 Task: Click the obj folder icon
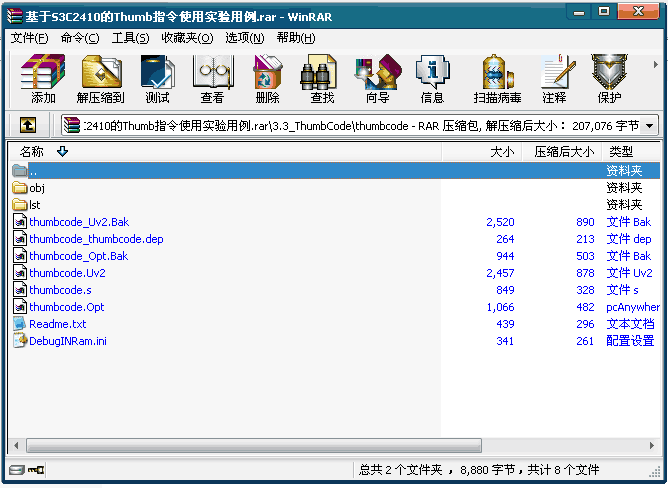[20, 188]
